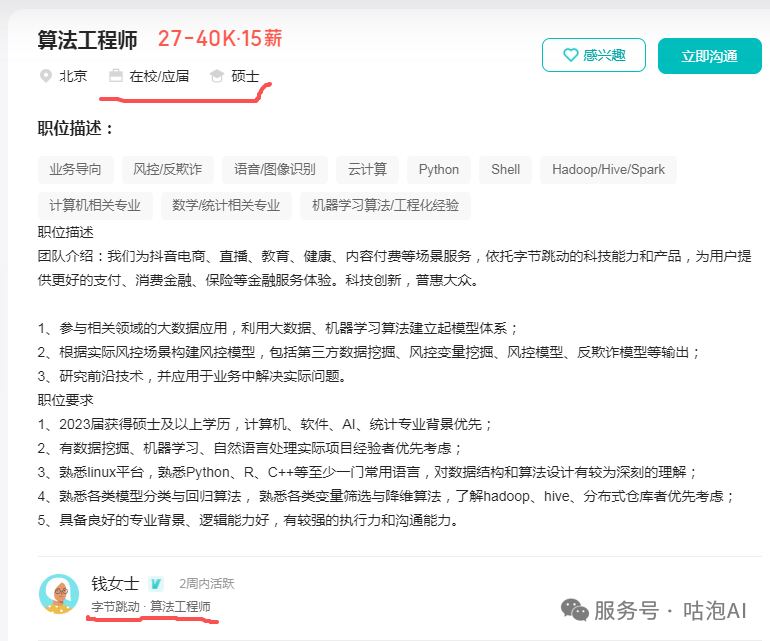
Task: Select the Shell tag
Action: point(505,169)
